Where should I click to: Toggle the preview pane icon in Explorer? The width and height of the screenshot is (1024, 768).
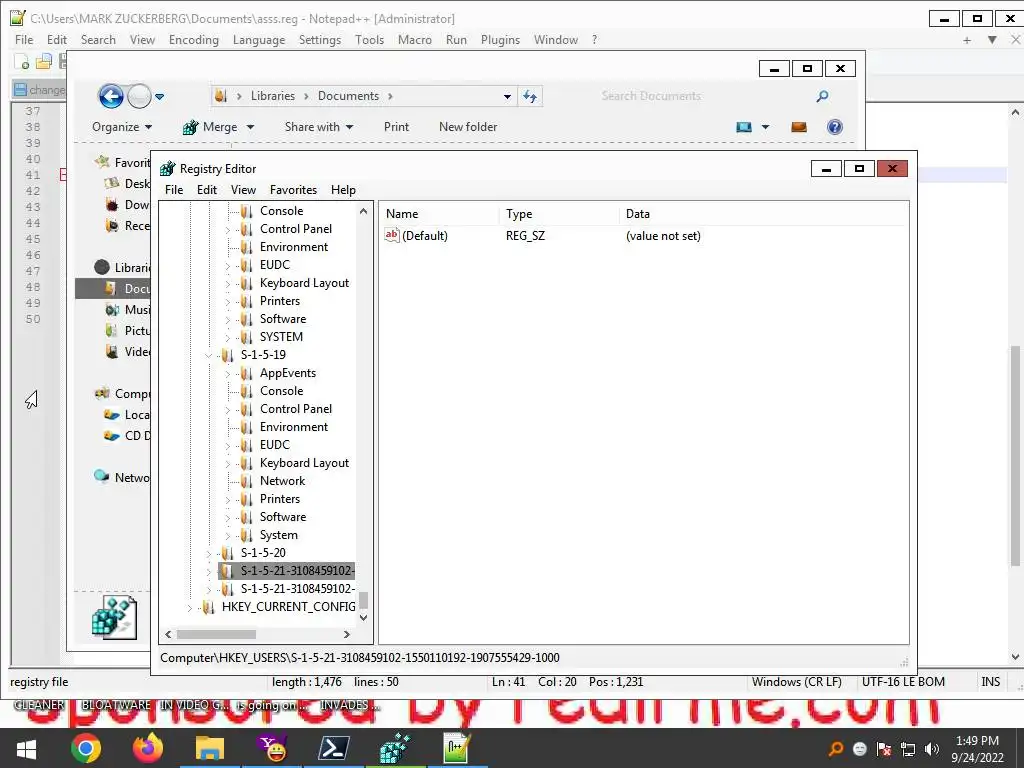coord(799,127)
